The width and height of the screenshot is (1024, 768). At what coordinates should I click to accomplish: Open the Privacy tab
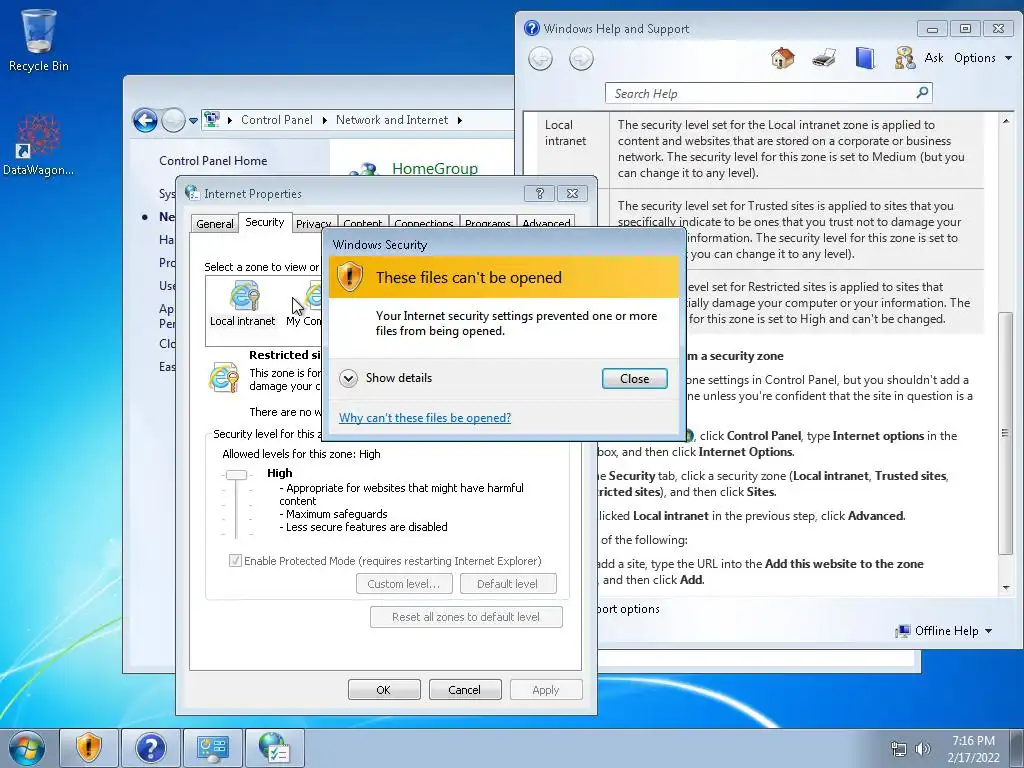(x=313, y=224)
